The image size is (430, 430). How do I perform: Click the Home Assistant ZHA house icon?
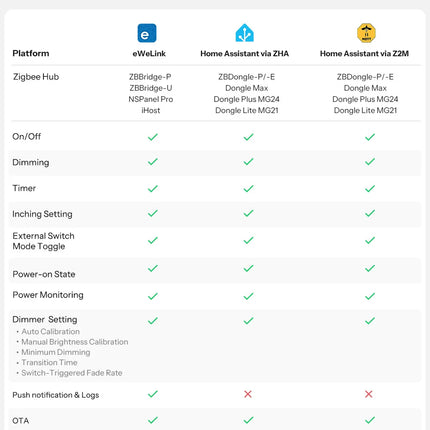pyautogui.click(x=245, y=33)
